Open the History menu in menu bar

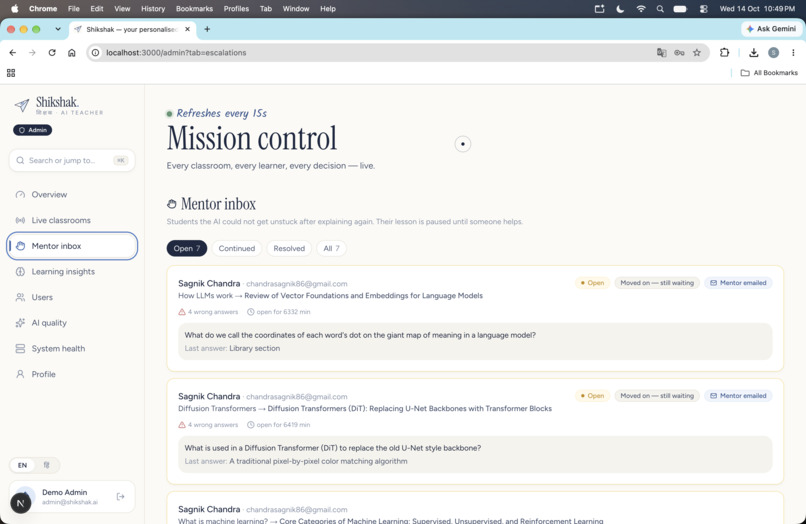[153, 9]
